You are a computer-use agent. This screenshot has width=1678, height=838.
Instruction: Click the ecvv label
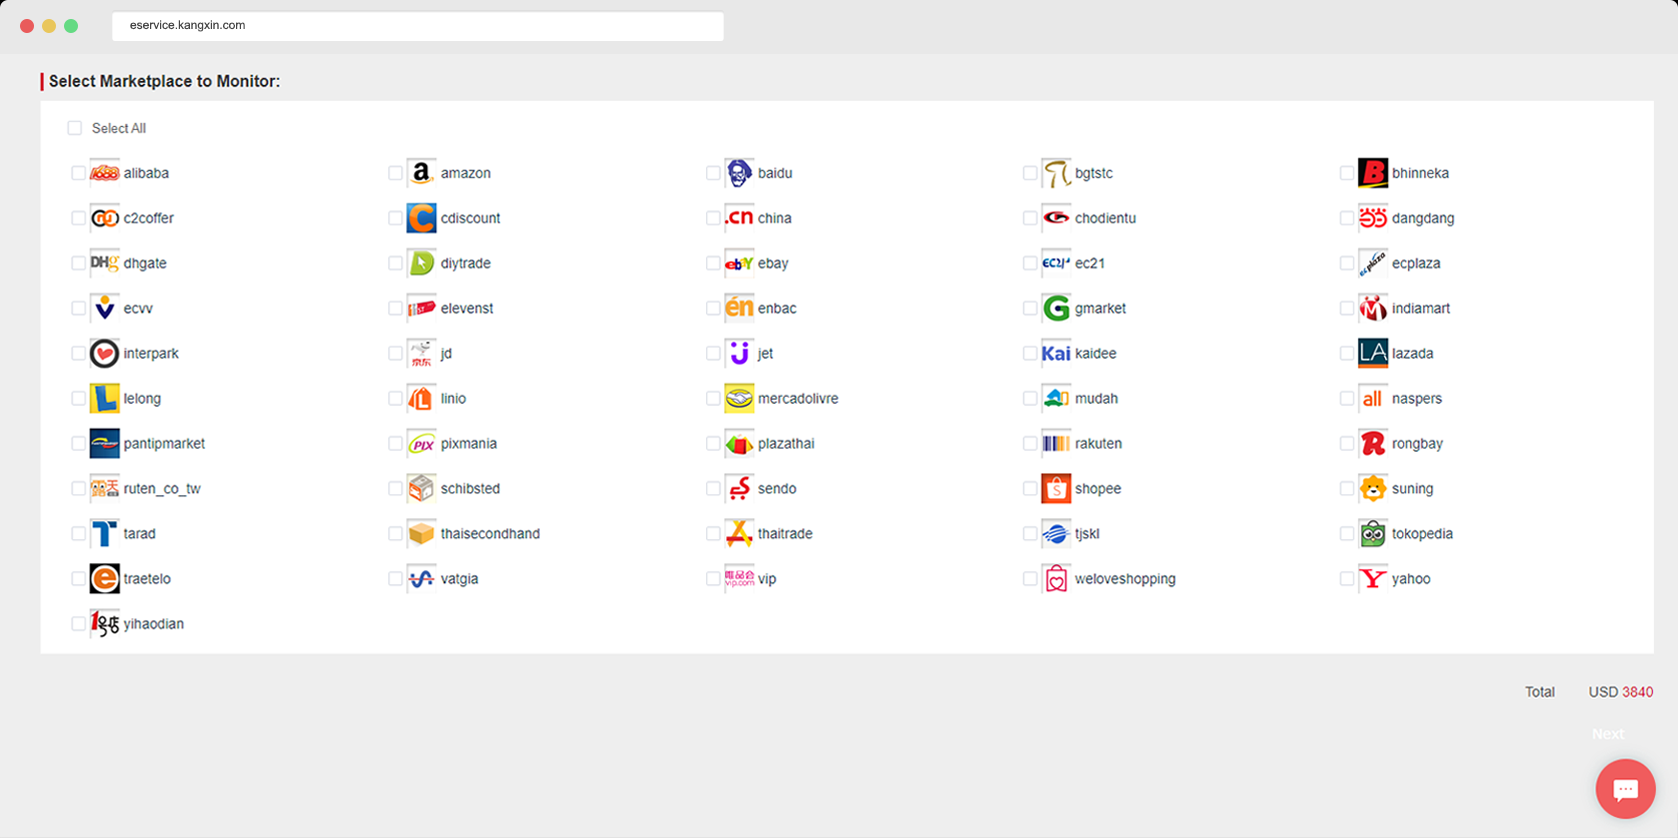(x=138, y=308)
